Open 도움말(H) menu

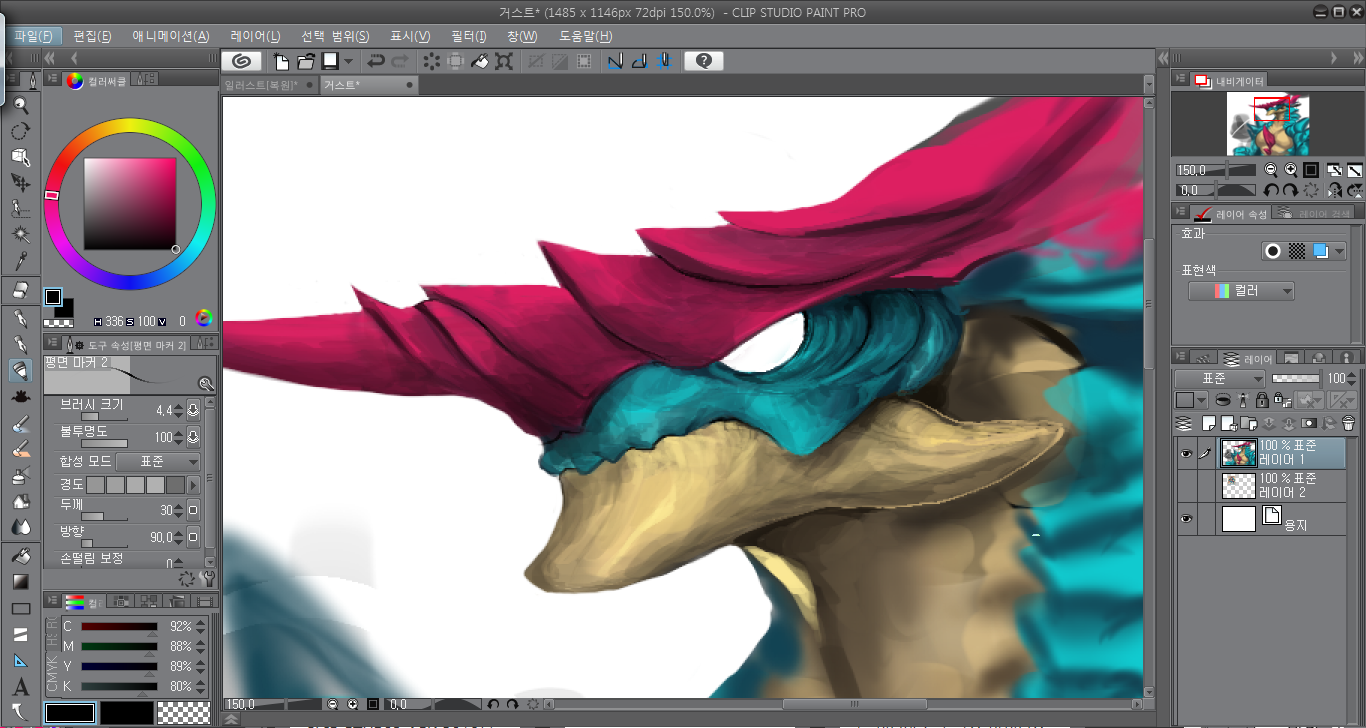(586, 36)
